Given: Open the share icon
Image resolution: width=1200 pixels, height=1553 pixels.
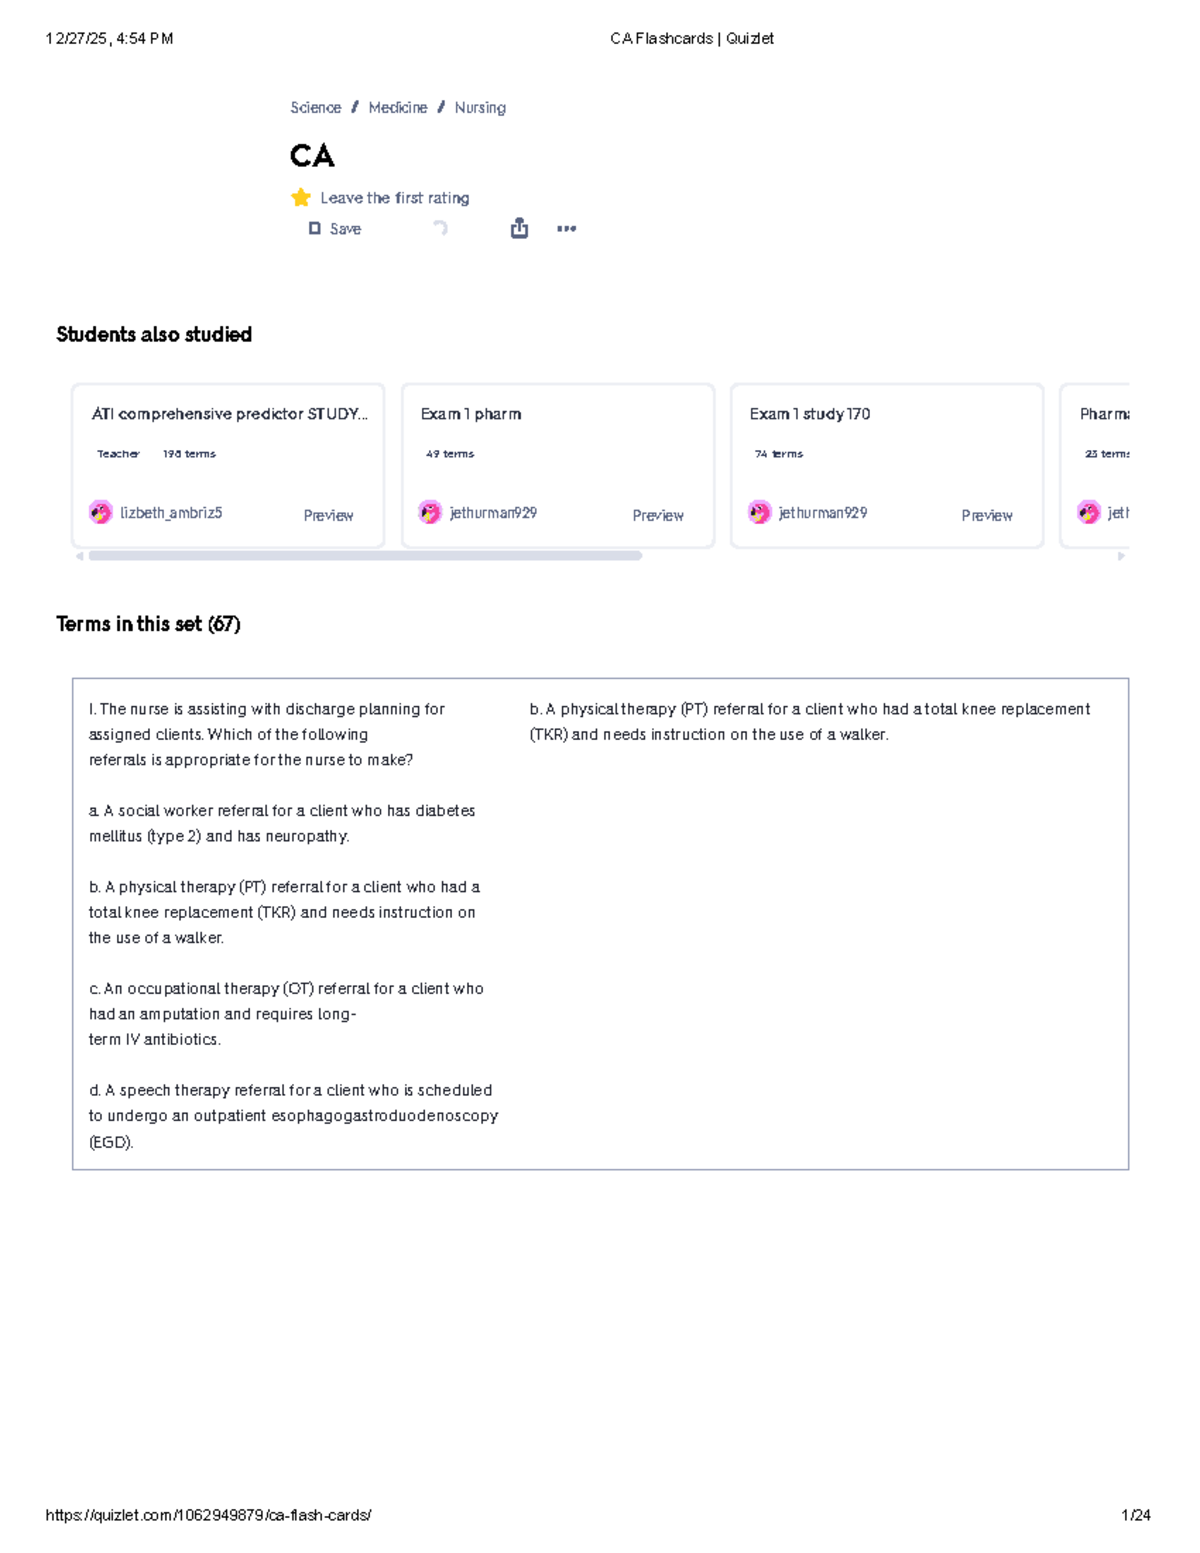Looking at the screenshot, I should point(519,228).
